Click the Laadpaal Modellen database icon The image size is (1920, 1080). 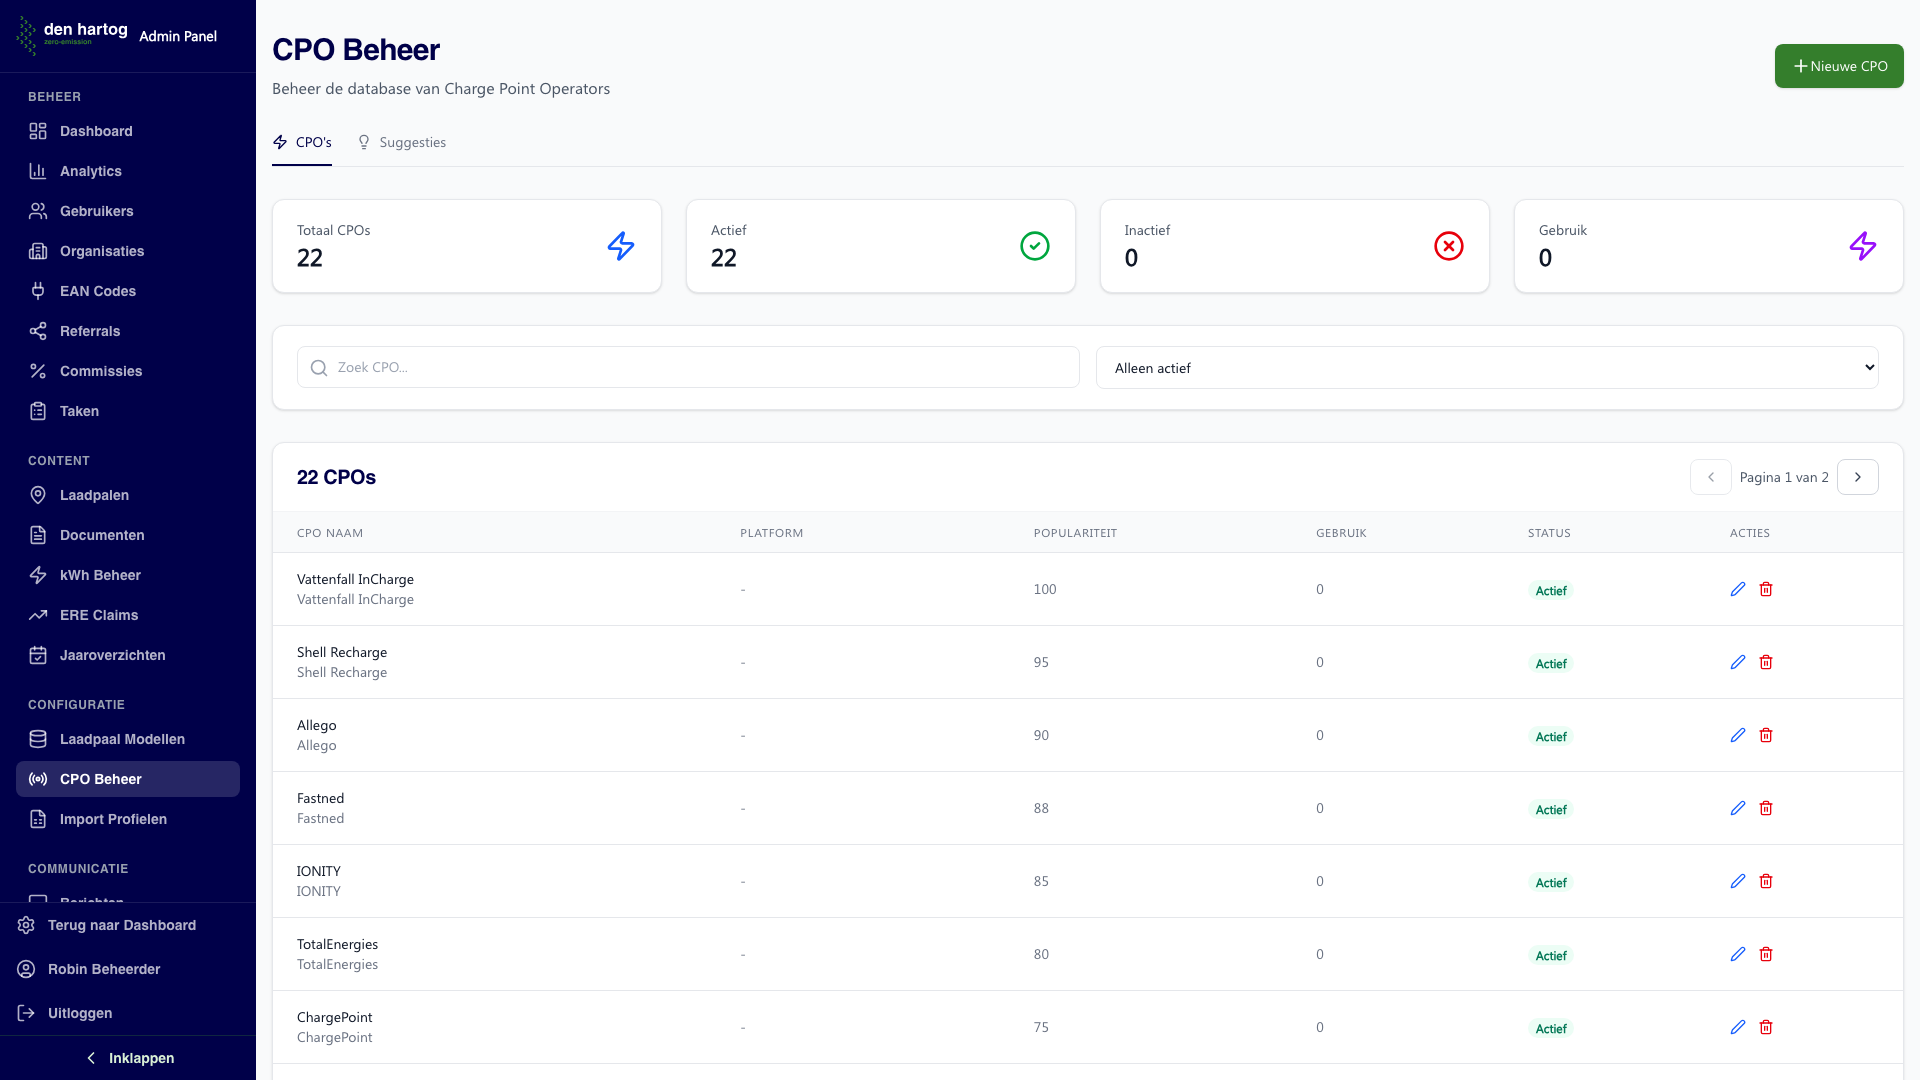point(38,739)
